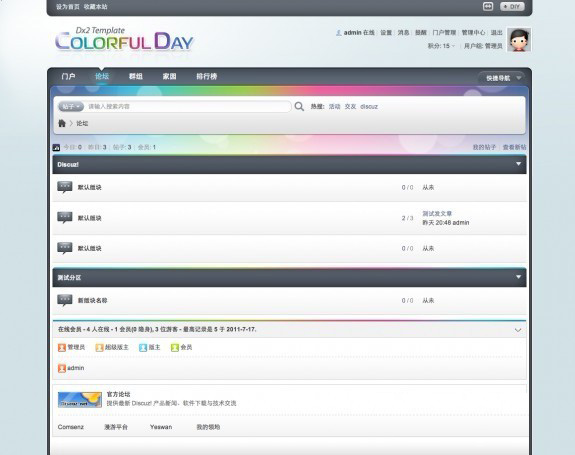
Task: Click the orange 管理员 legend icon
Action: pyautogui.click(x=62, y=347)
